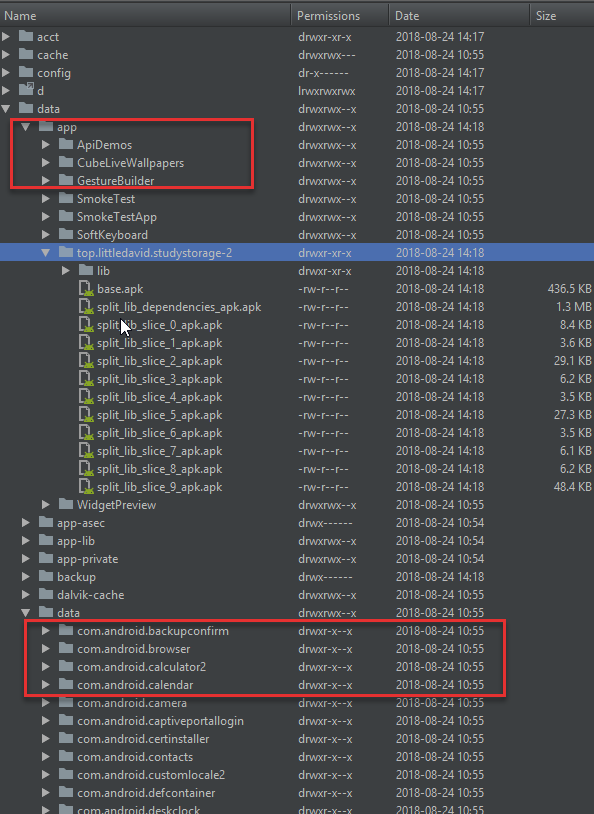Click the 29.1 KB size value
594x814 pixels.
tap(572, 361)
